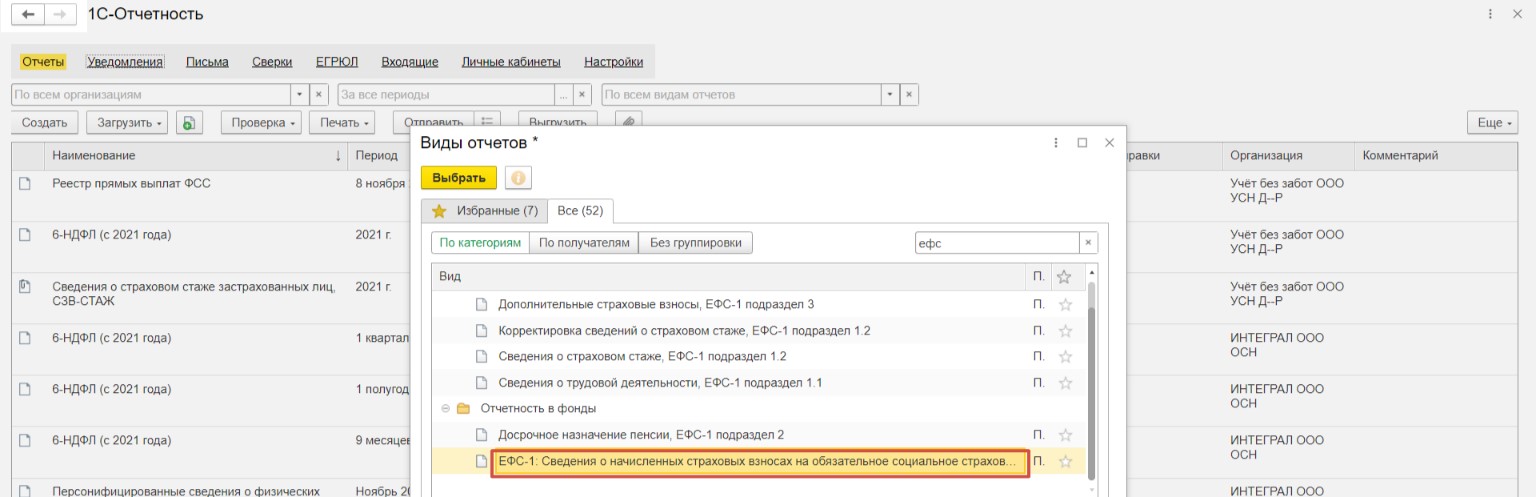Clear the 'ефс' search field

(x=1089, y=243)
